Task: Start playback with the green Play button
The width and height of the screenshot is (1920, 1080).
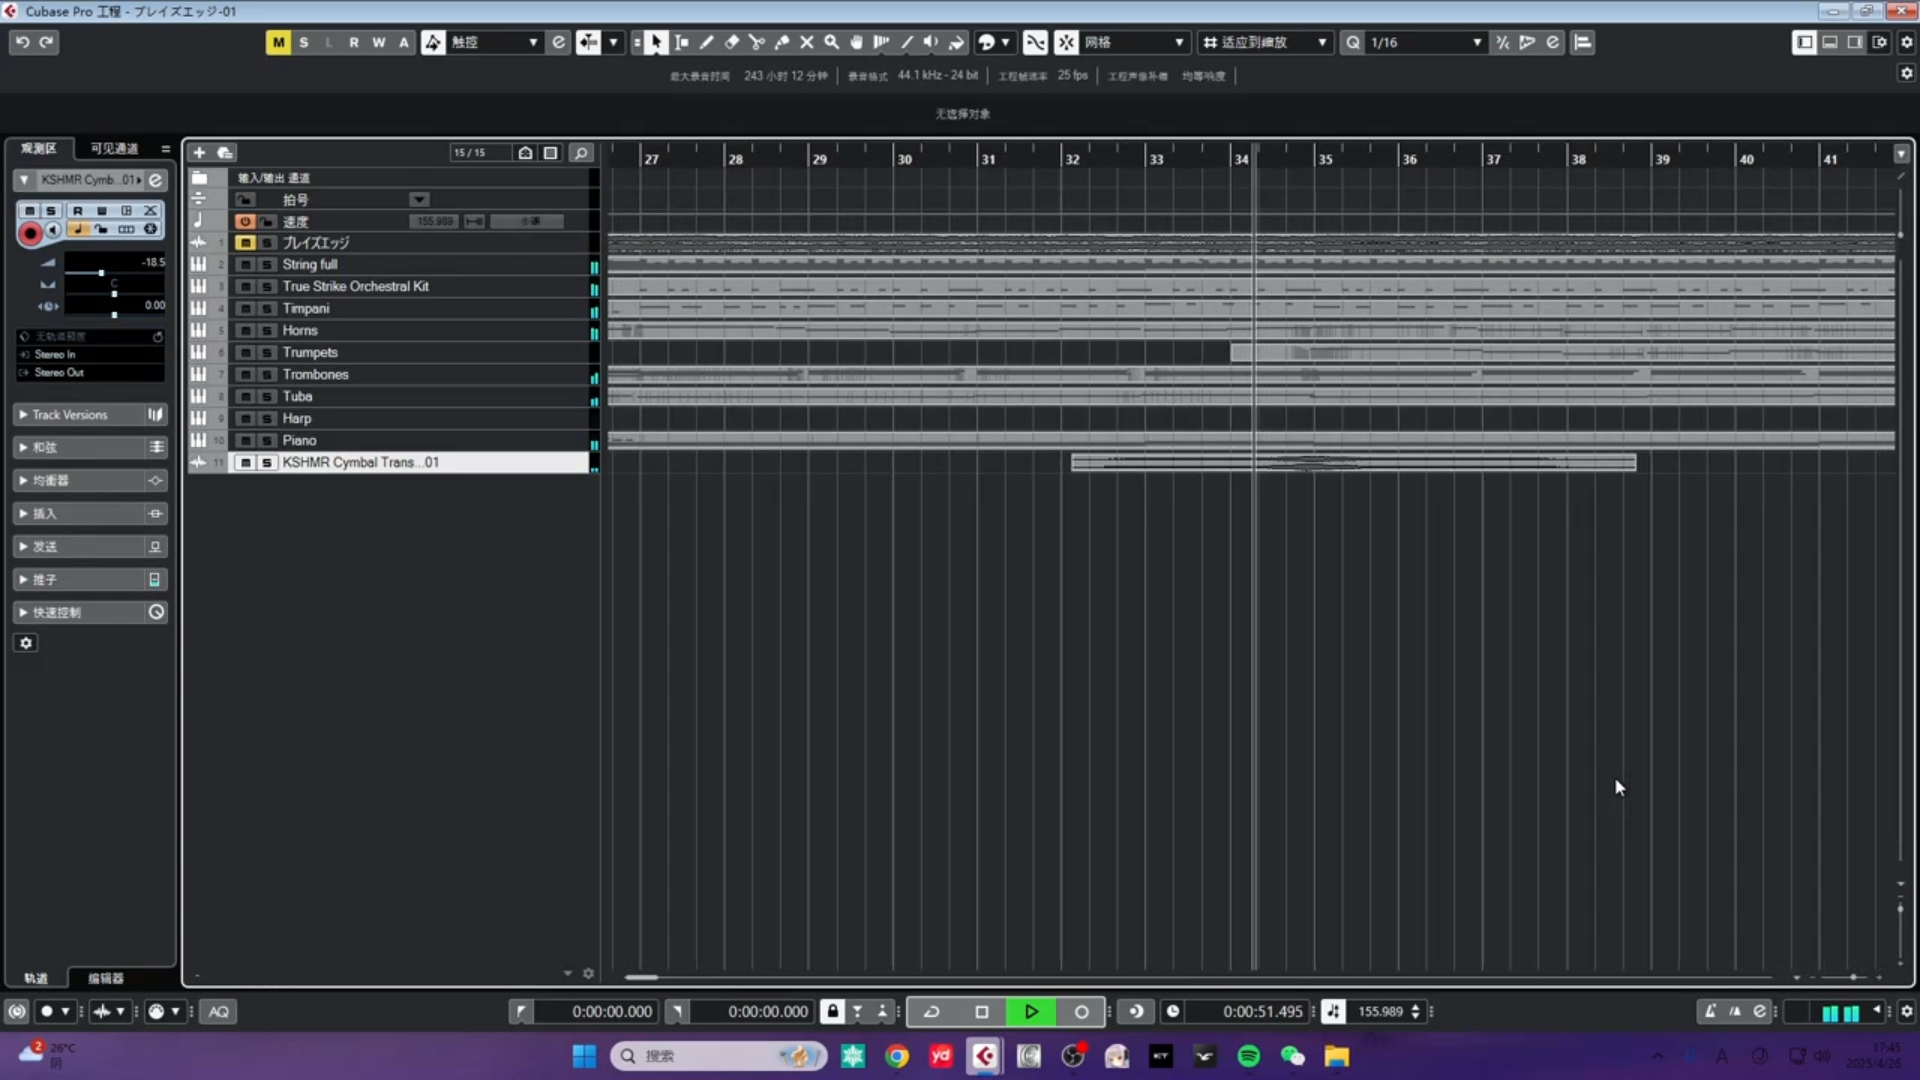Action: (1031, 1011)
